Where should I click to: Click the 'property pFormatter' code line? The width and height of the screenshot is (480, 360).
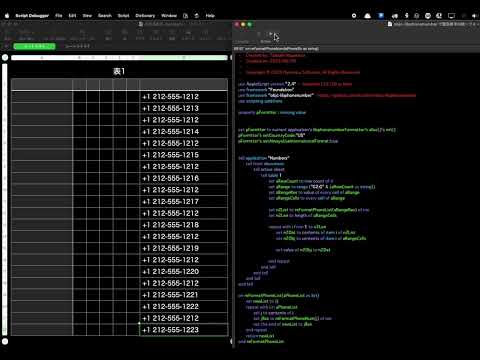coord(272,113)
